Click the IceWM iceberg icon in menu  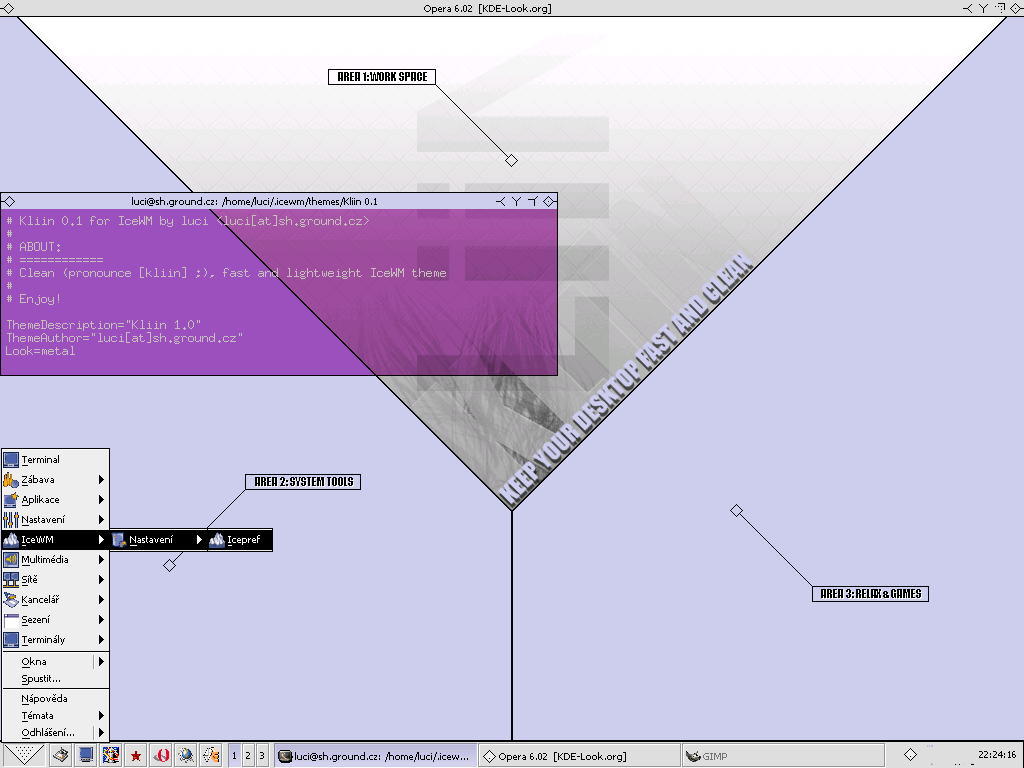click(11, 539)
